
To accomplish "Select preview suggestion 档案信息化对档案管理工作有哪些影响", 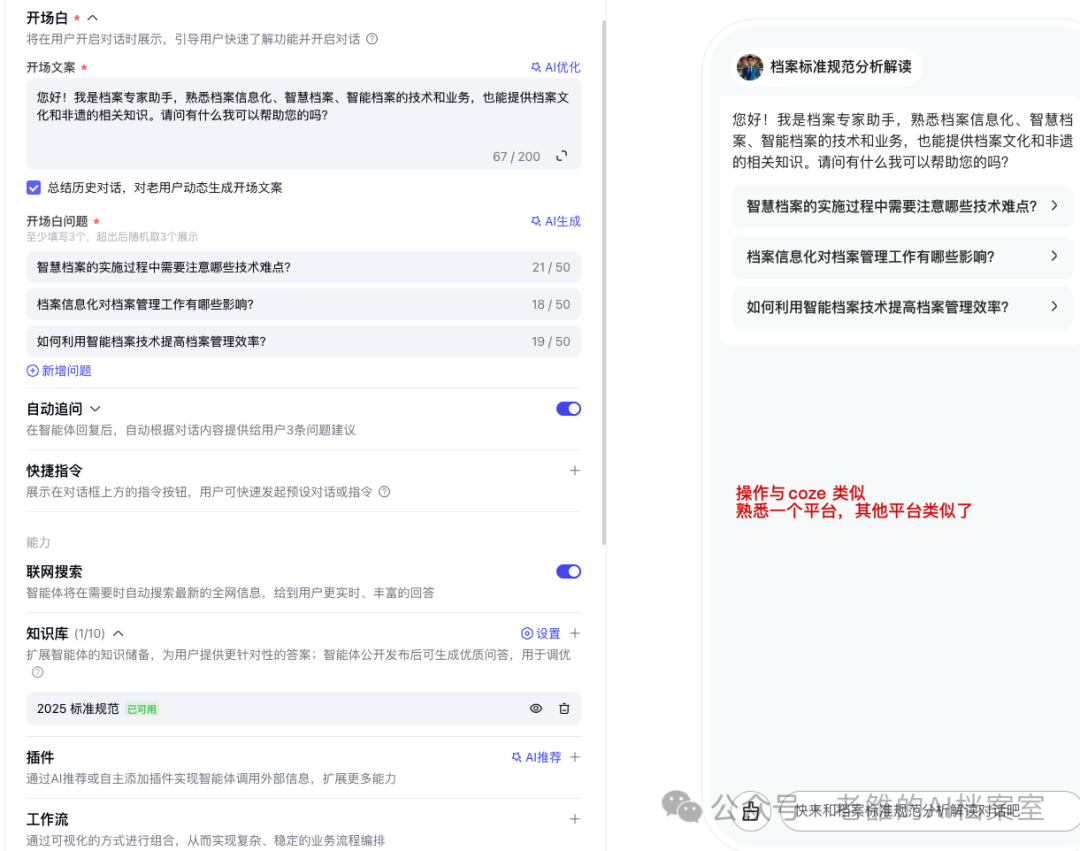I will [902, 257].
